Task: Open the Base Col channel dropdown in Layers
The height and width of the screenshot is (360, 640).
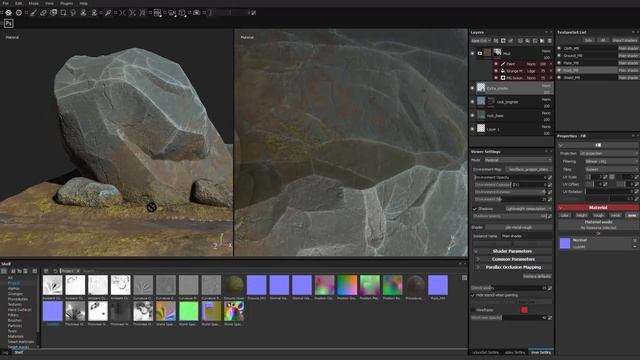Action: tap(481, 40)
